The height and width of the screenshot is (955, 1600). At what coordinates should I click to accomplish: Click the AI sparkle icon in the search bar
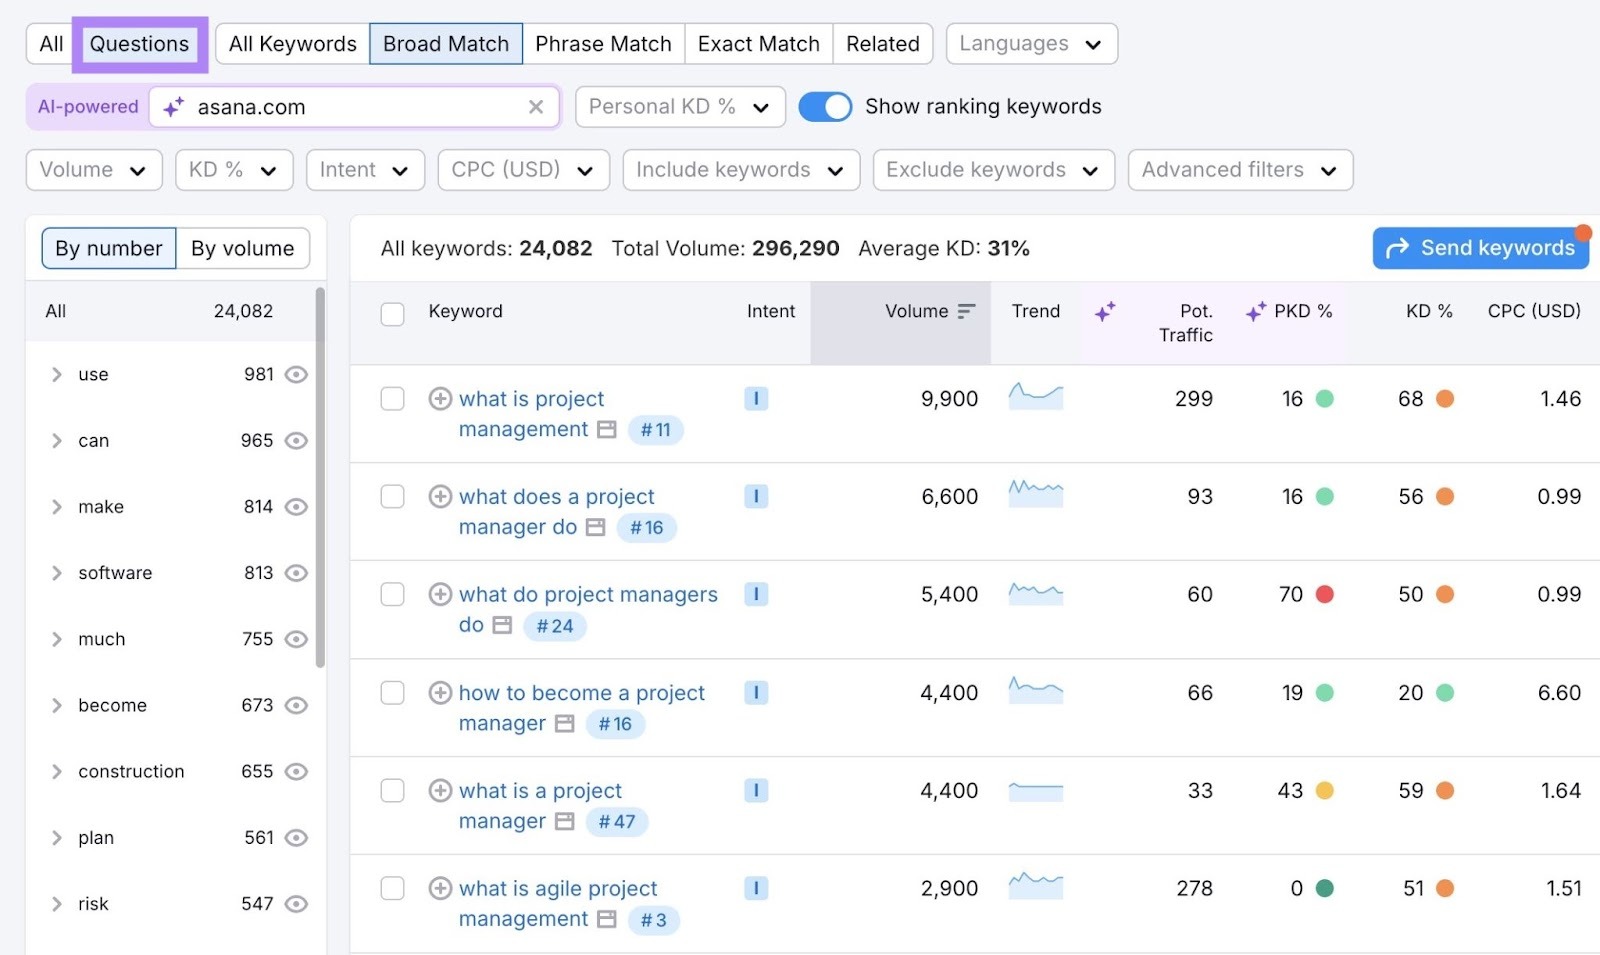point(175,106)
